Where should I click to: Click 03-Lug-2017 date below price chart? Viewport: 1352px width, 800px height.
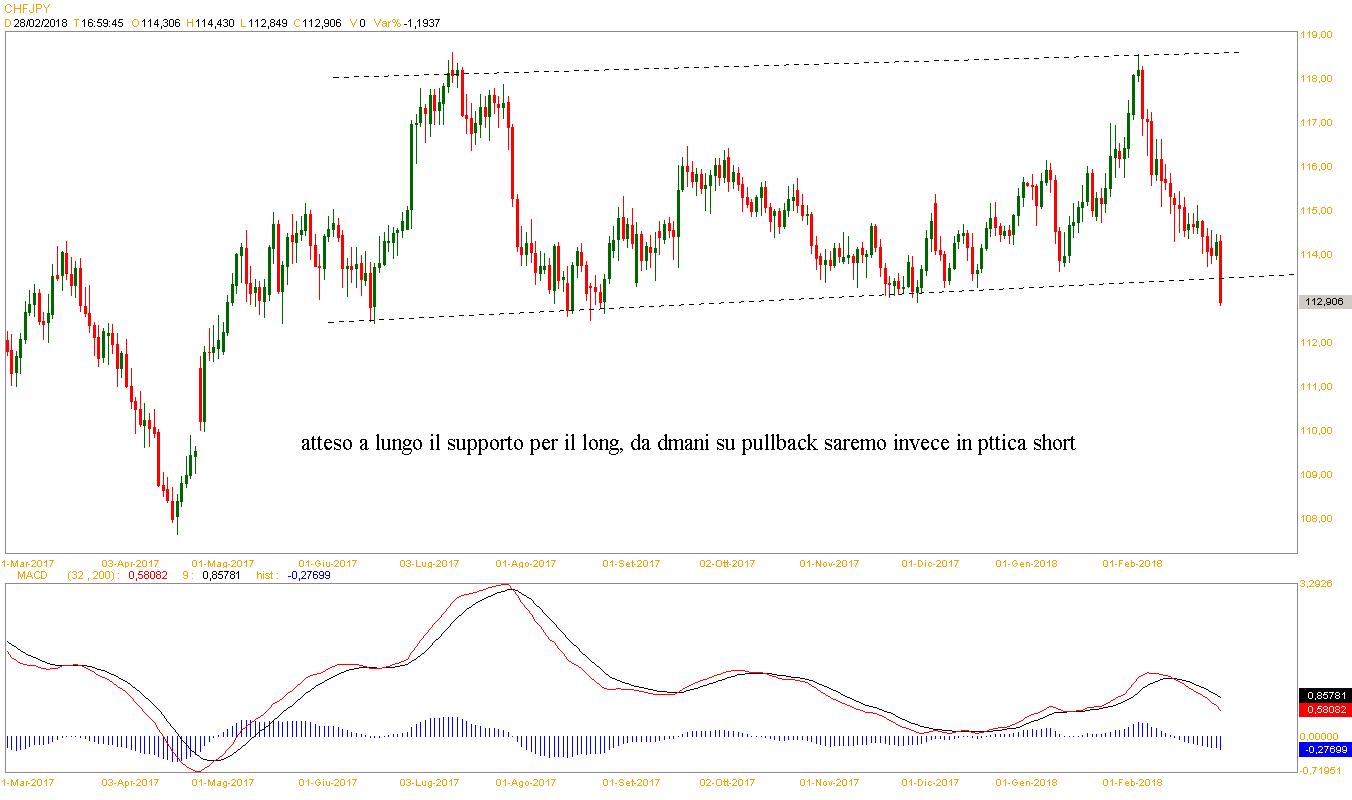point(429,563)
